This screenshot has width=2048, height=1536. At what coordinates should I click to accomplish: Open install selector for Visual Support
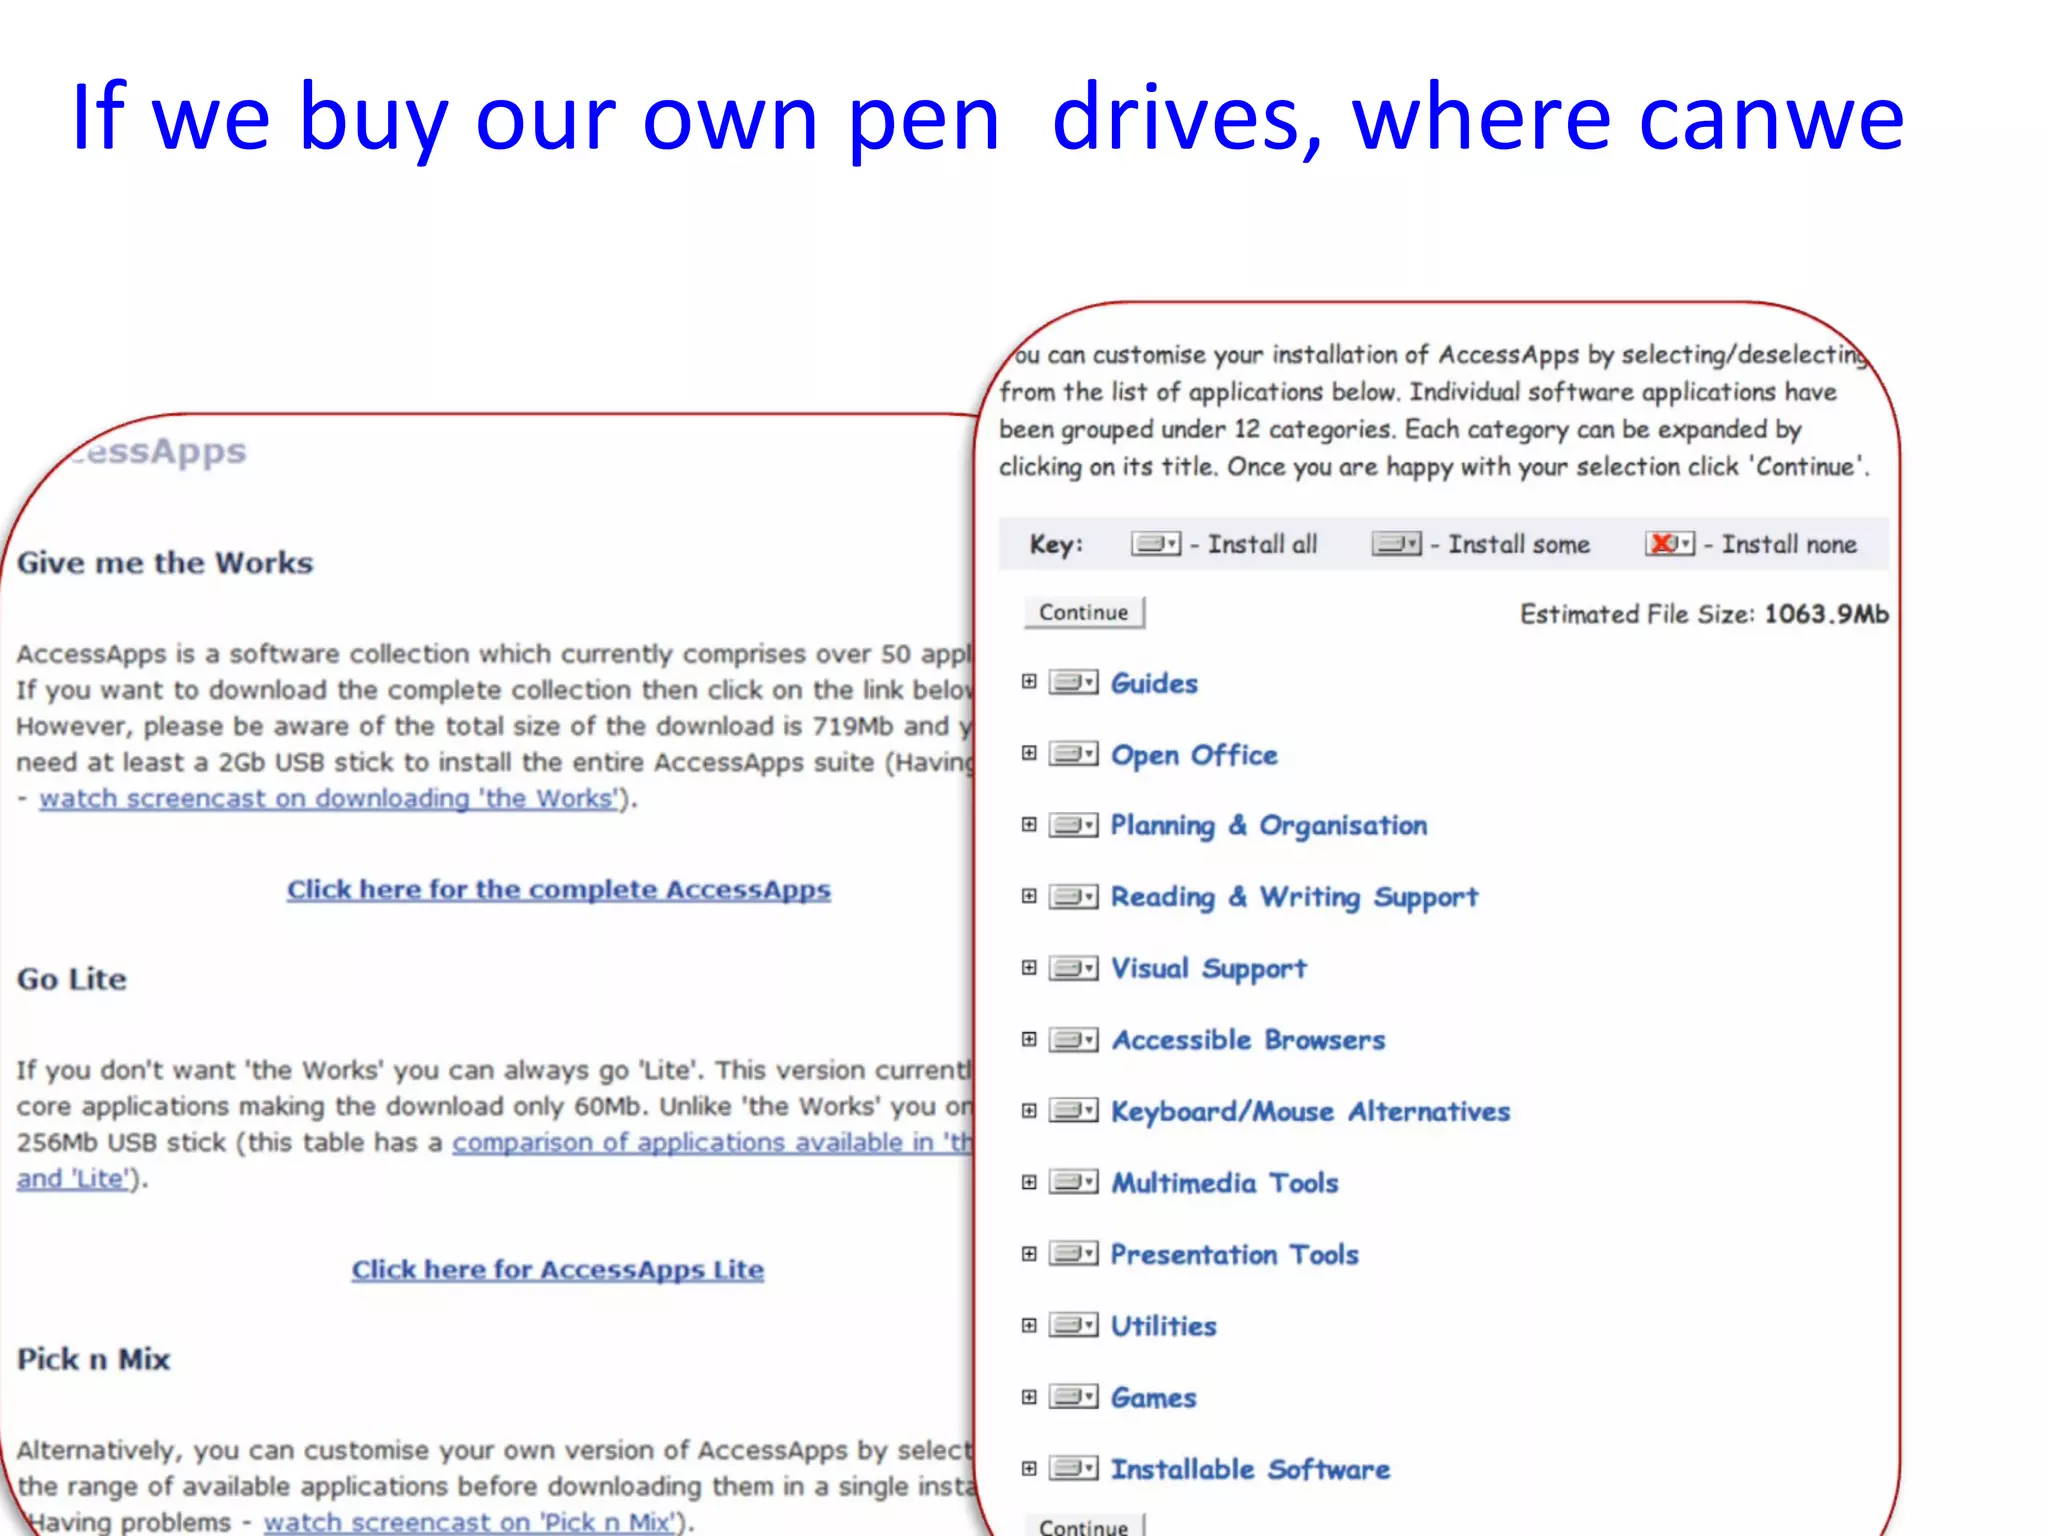(1074, 968)
